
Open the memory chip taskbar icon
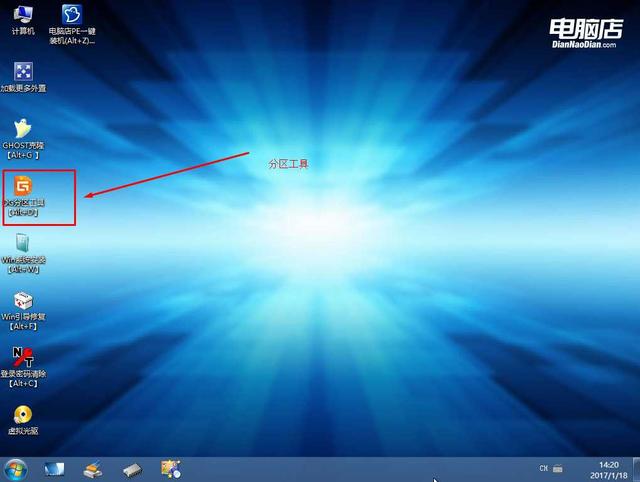tap(132, 470)
